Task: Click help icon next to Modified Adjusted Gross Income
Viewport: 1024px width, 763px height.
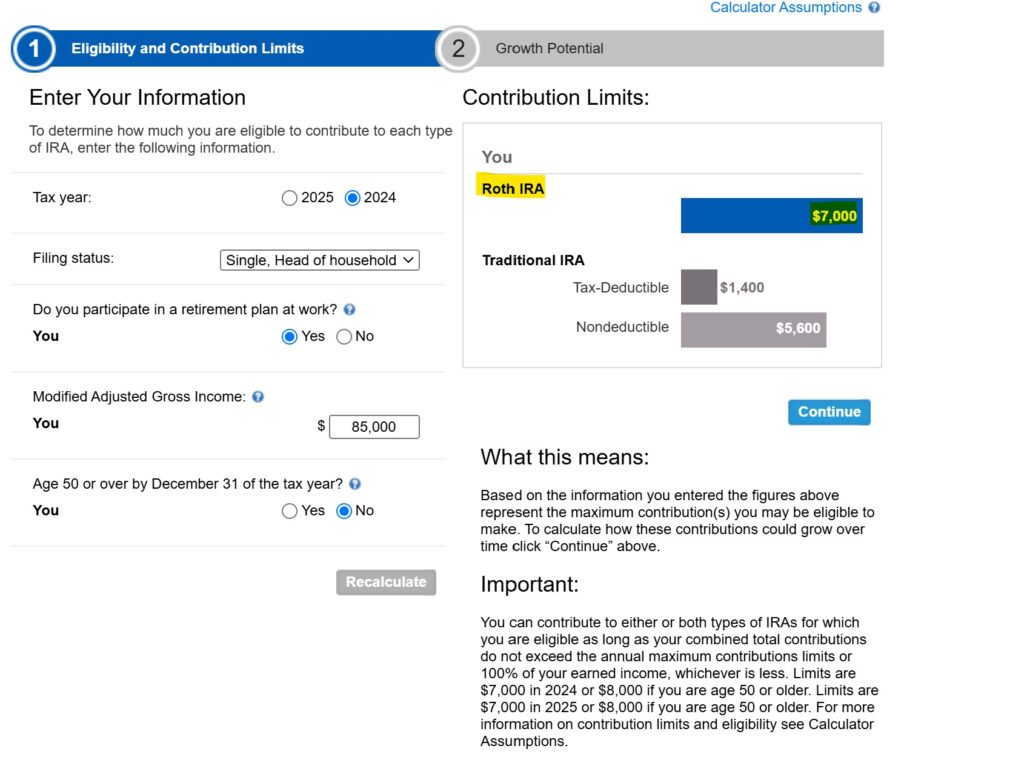Action: [x=258, y=397]
